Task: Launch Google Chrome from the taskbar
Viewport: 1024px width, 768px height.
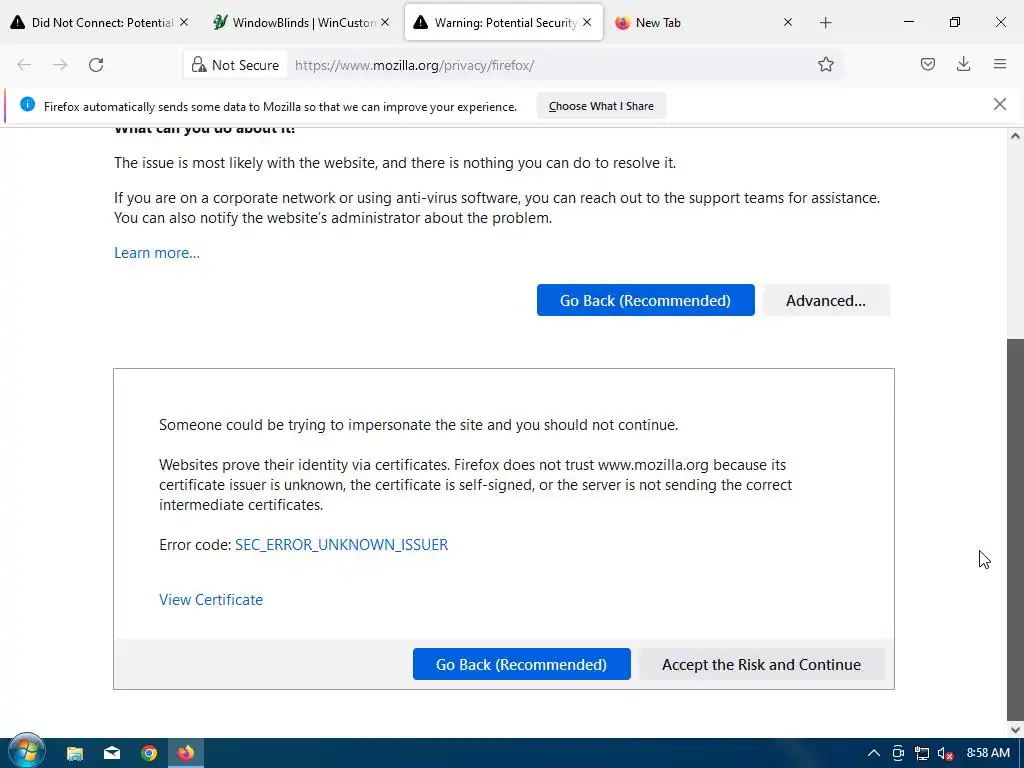Action: 149,753
